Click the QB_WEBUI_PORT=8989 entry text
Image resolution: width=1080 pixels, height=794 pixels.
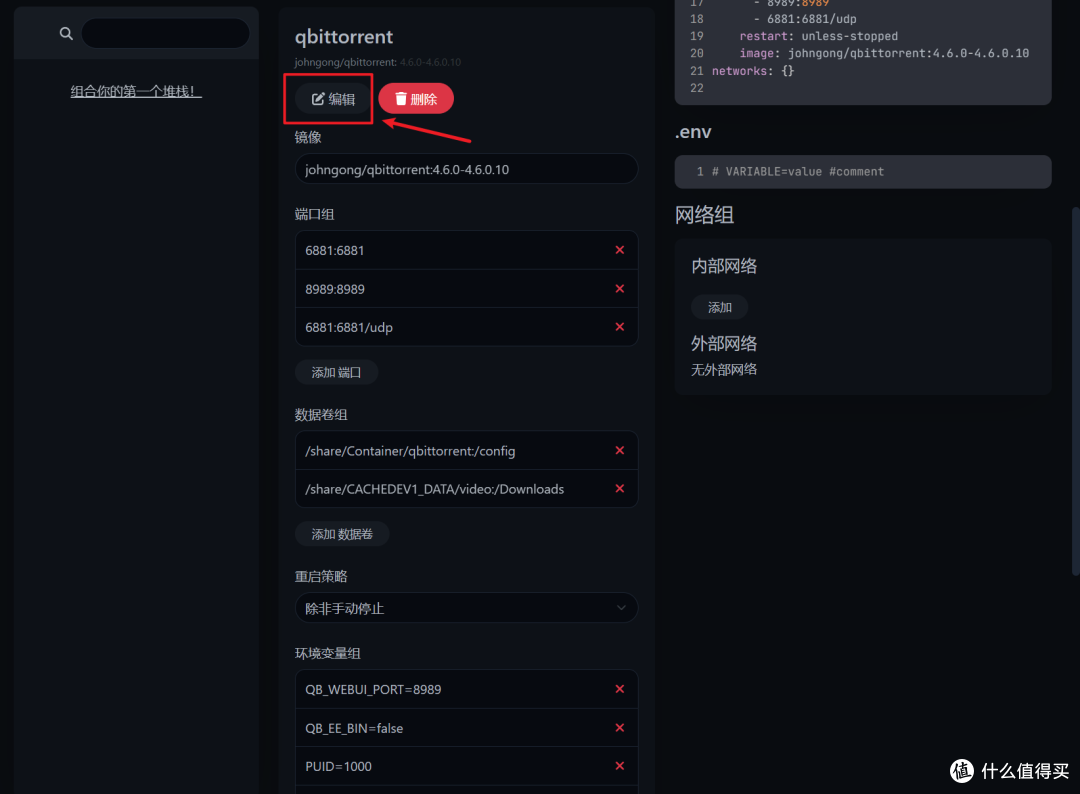pos(373,690)
